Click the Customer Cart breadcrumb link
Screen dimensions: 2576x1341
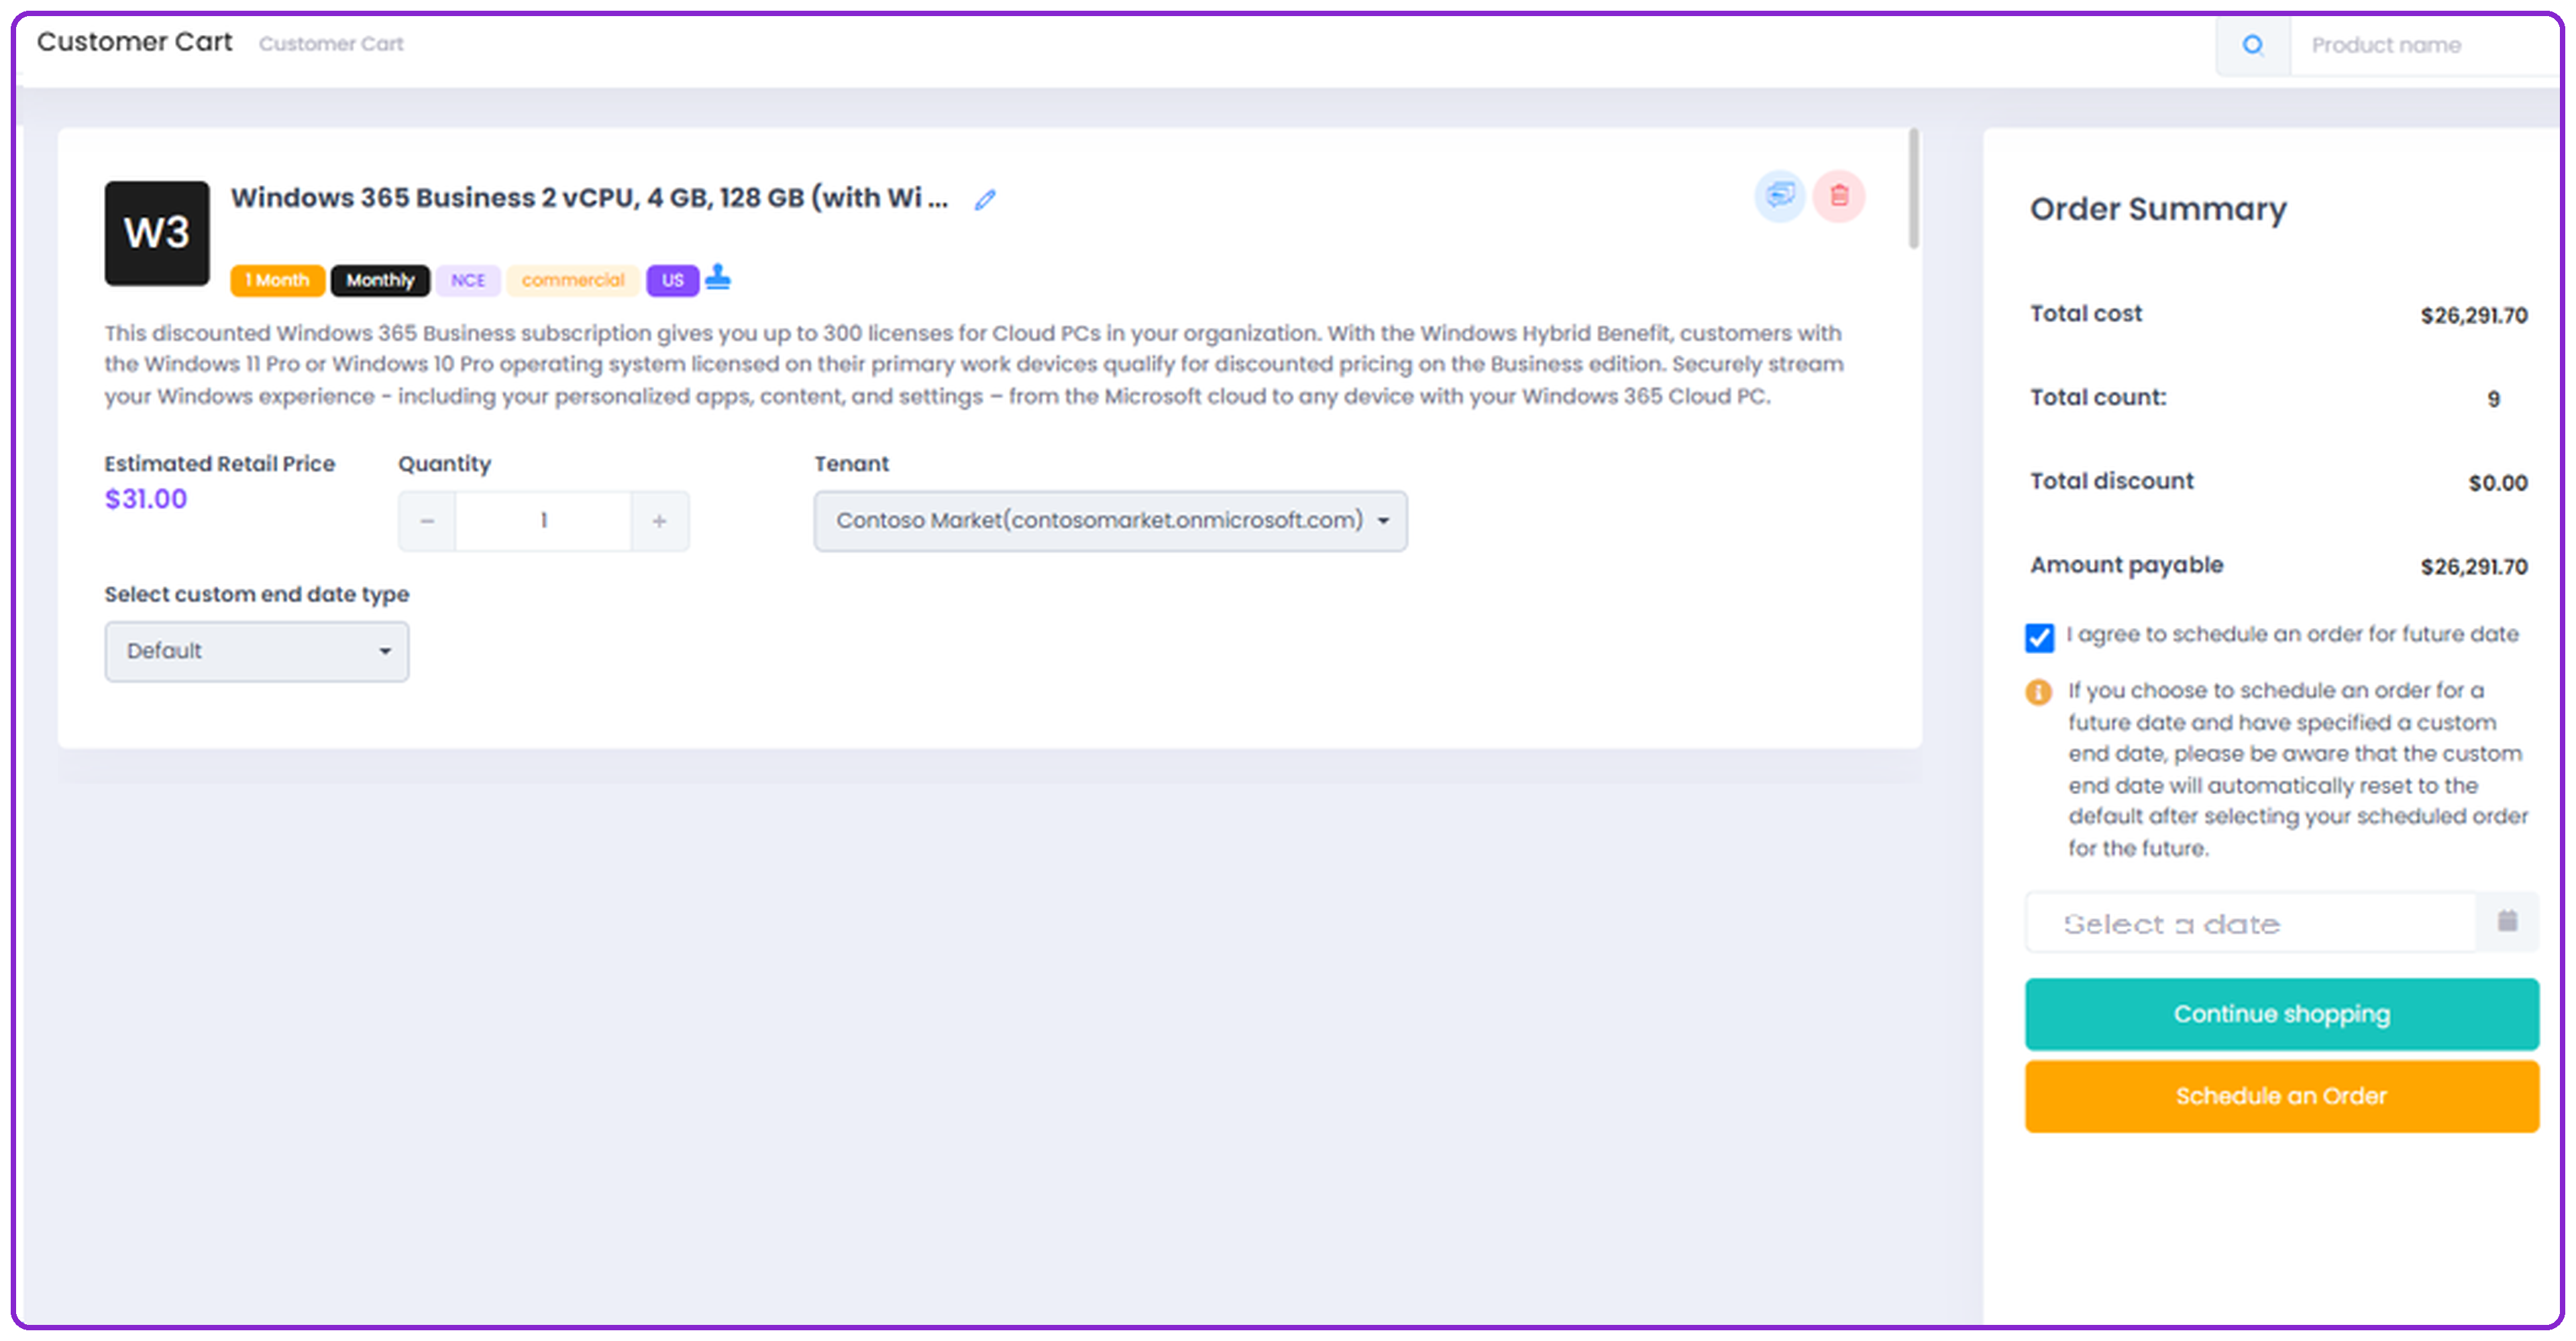coord(331,44)
